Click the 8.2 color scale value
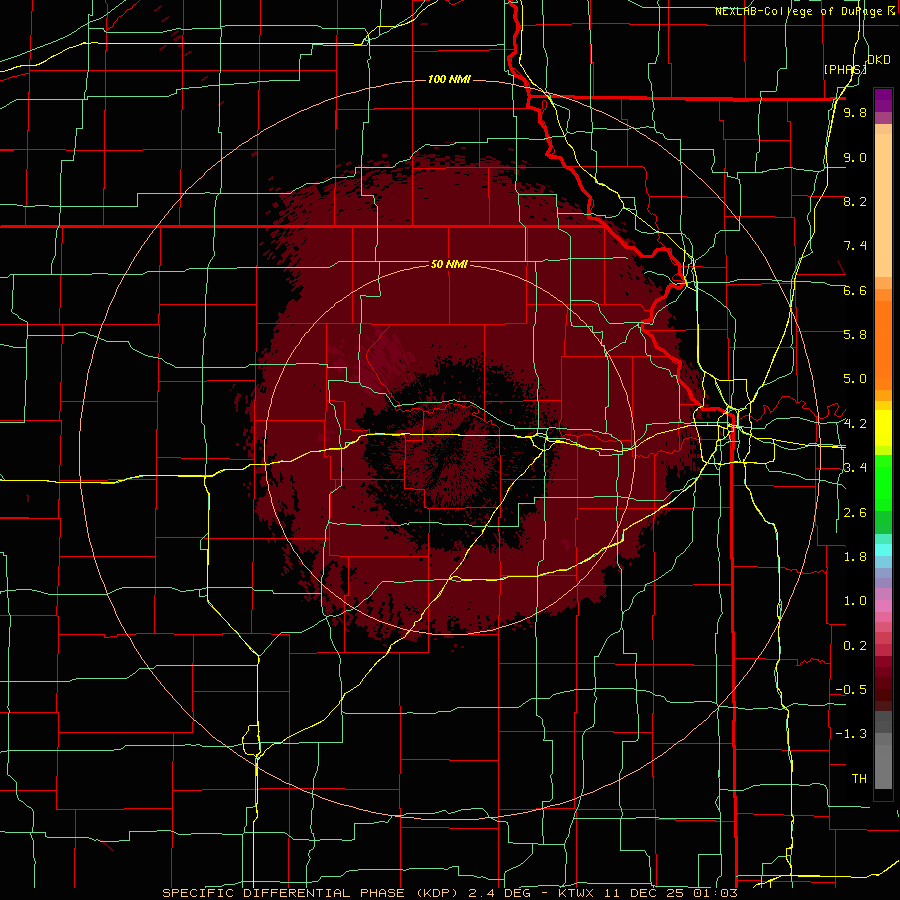 (855, 202)
